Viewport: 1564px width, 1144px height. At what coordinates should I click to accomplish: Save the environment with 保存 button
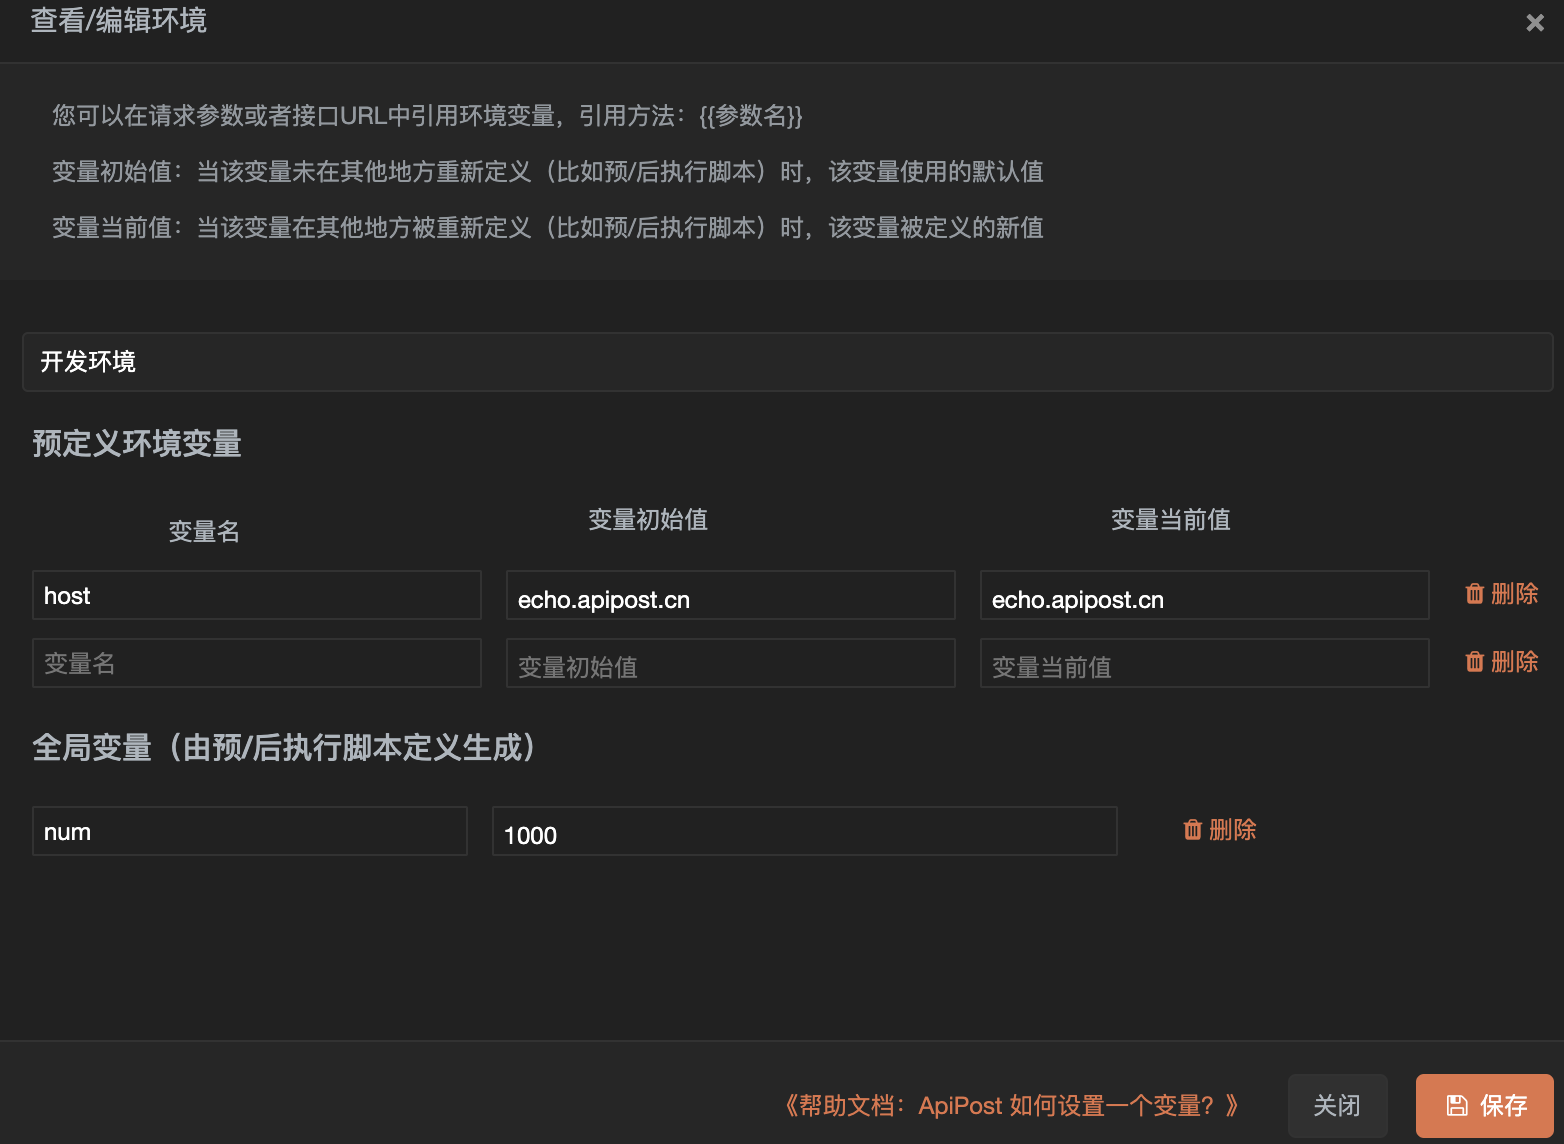tap(1485, 1105)
